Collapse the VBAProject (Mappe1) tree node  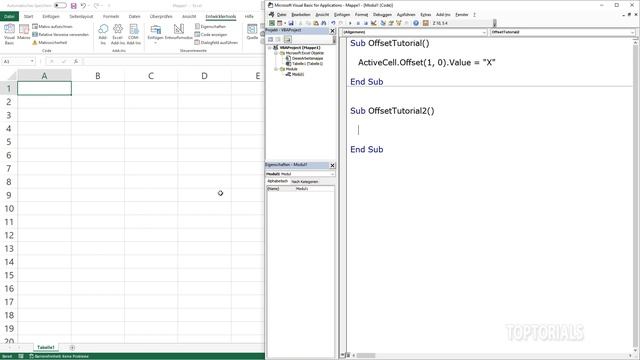click(x=269, y=48)
